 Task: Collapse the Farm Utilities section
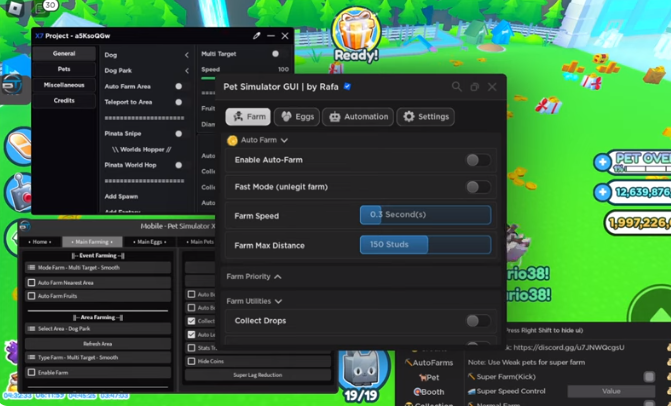click(279, 302)
